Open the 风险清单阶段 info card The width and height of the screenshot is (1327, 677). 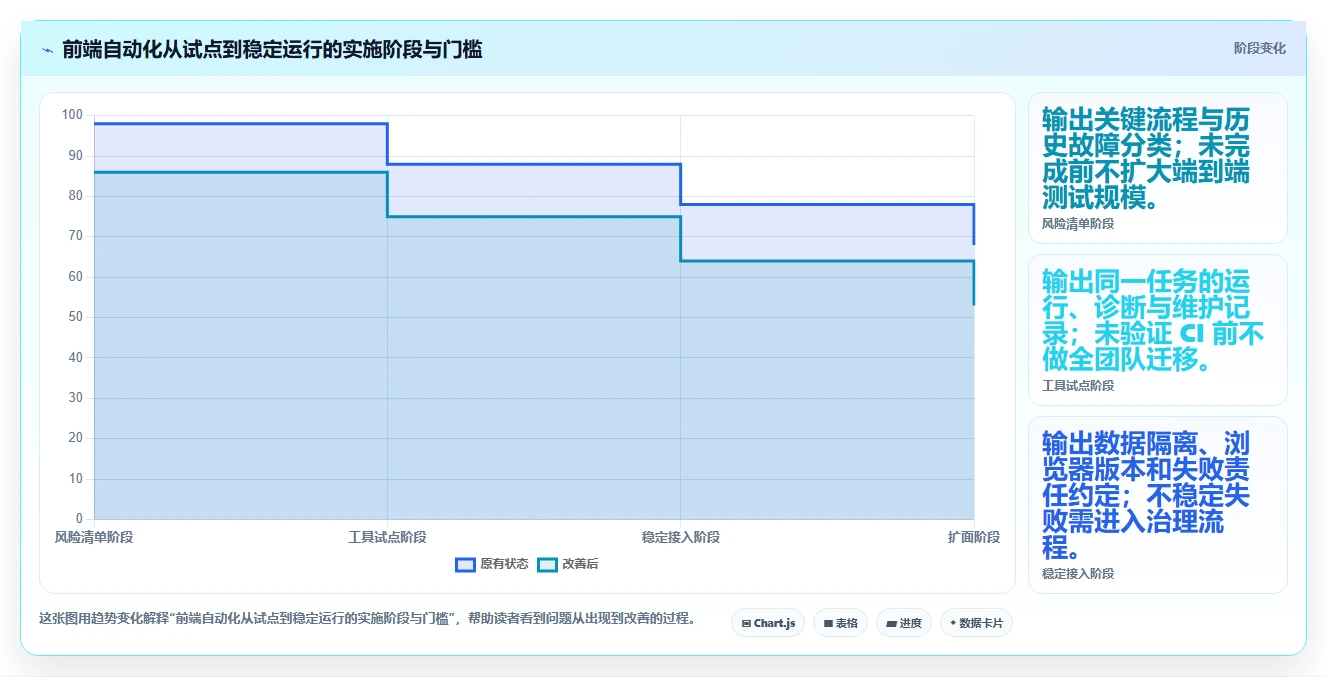point(1157,168)
